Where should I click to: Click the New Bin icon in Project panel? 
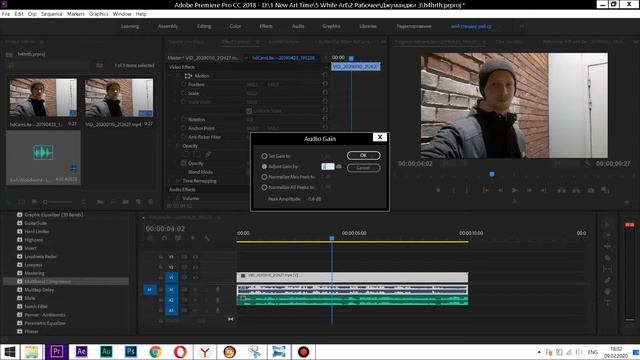point(125,202)
